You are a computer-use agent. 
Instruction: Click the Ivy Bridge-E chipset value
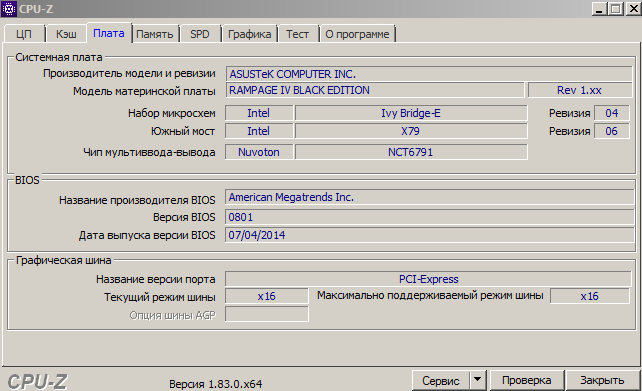pyautogui.click(x=411, y=113)
